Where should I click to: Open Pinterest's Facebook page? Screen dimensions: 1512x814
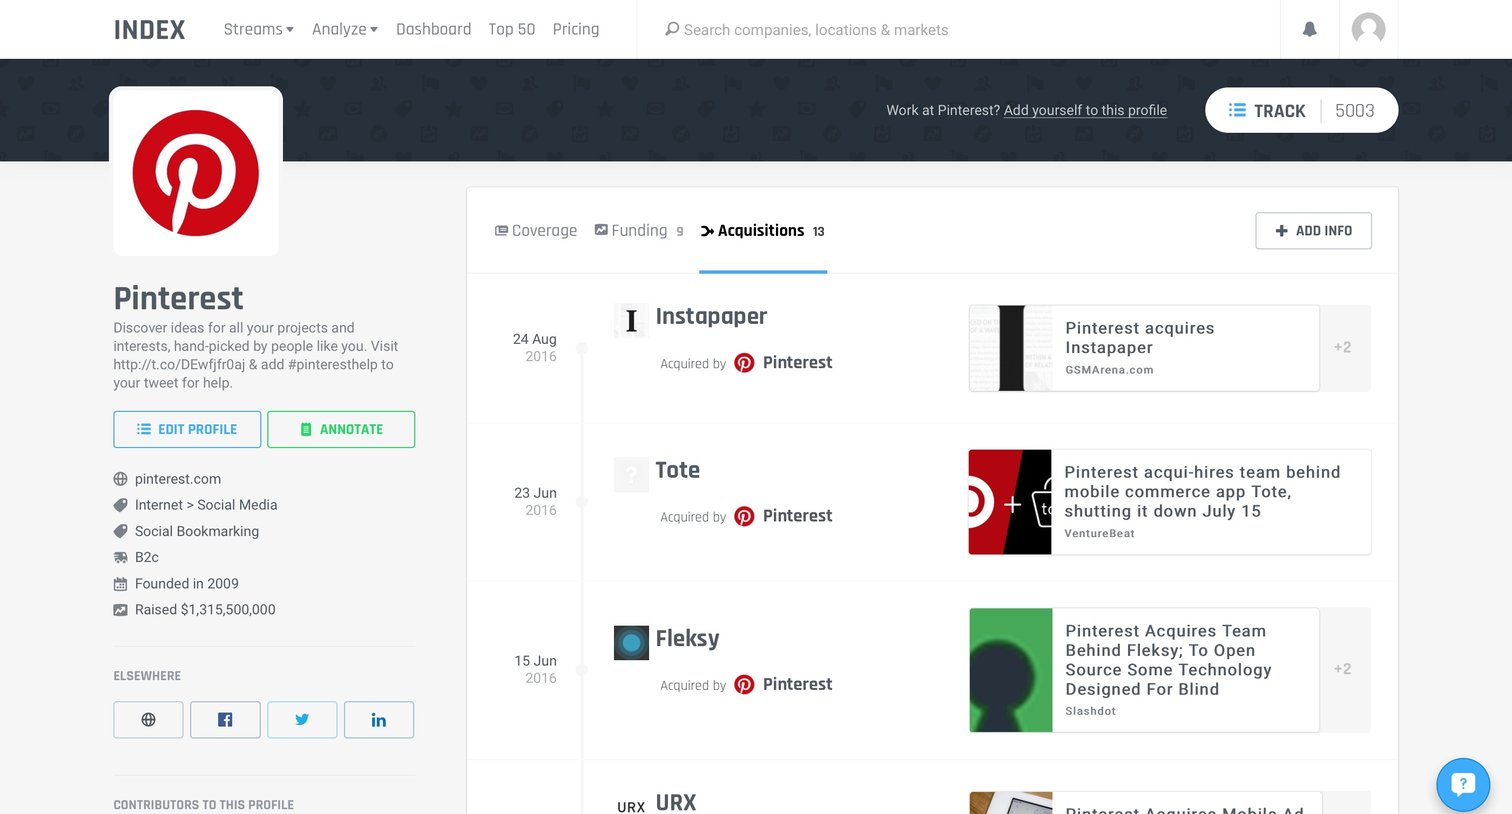225,720
